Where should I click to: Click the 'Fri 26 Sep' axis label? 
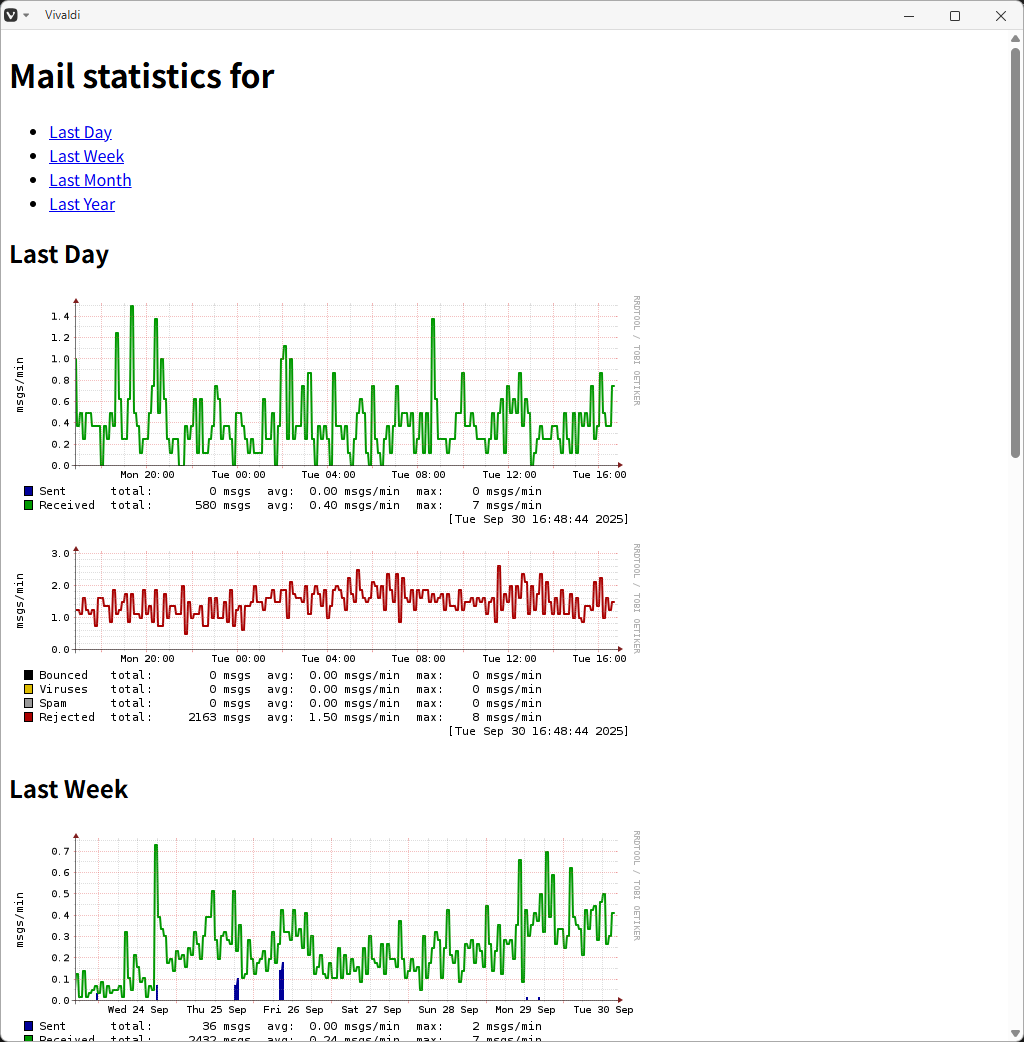(293, 1009)
